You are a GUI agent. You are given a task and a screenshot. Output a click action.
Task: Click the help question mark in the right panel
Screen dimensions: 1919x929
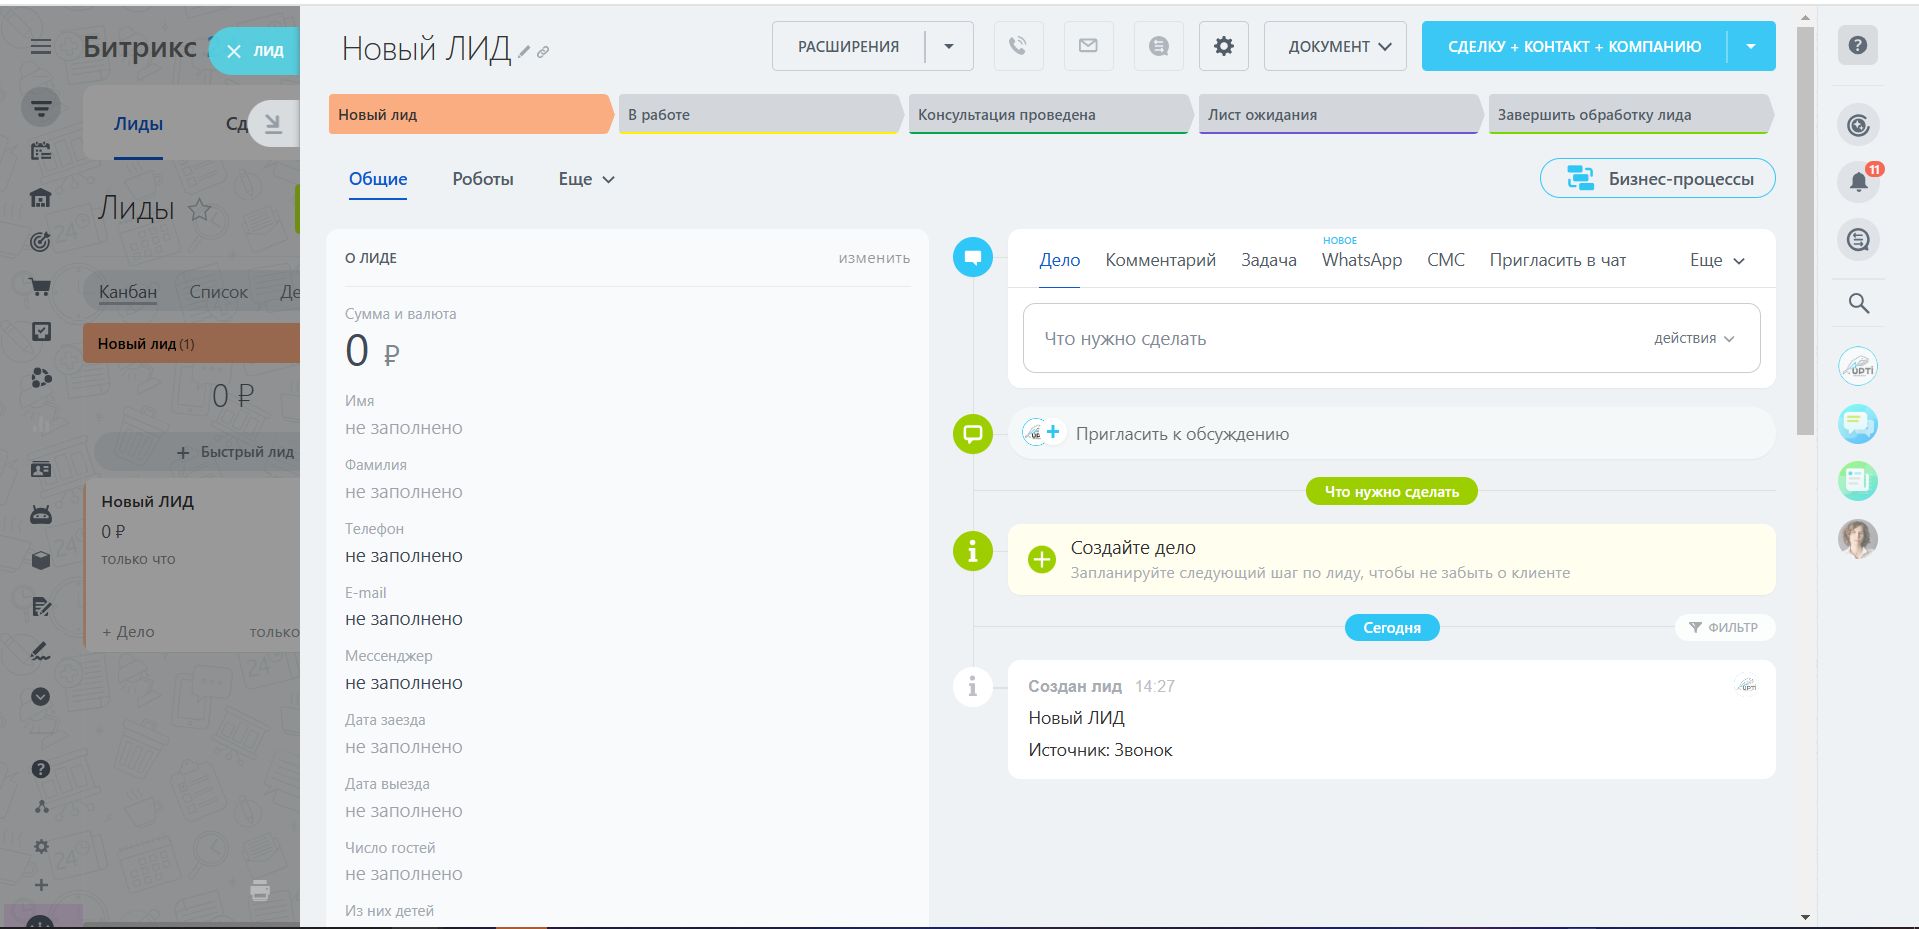coord(1858,45)
